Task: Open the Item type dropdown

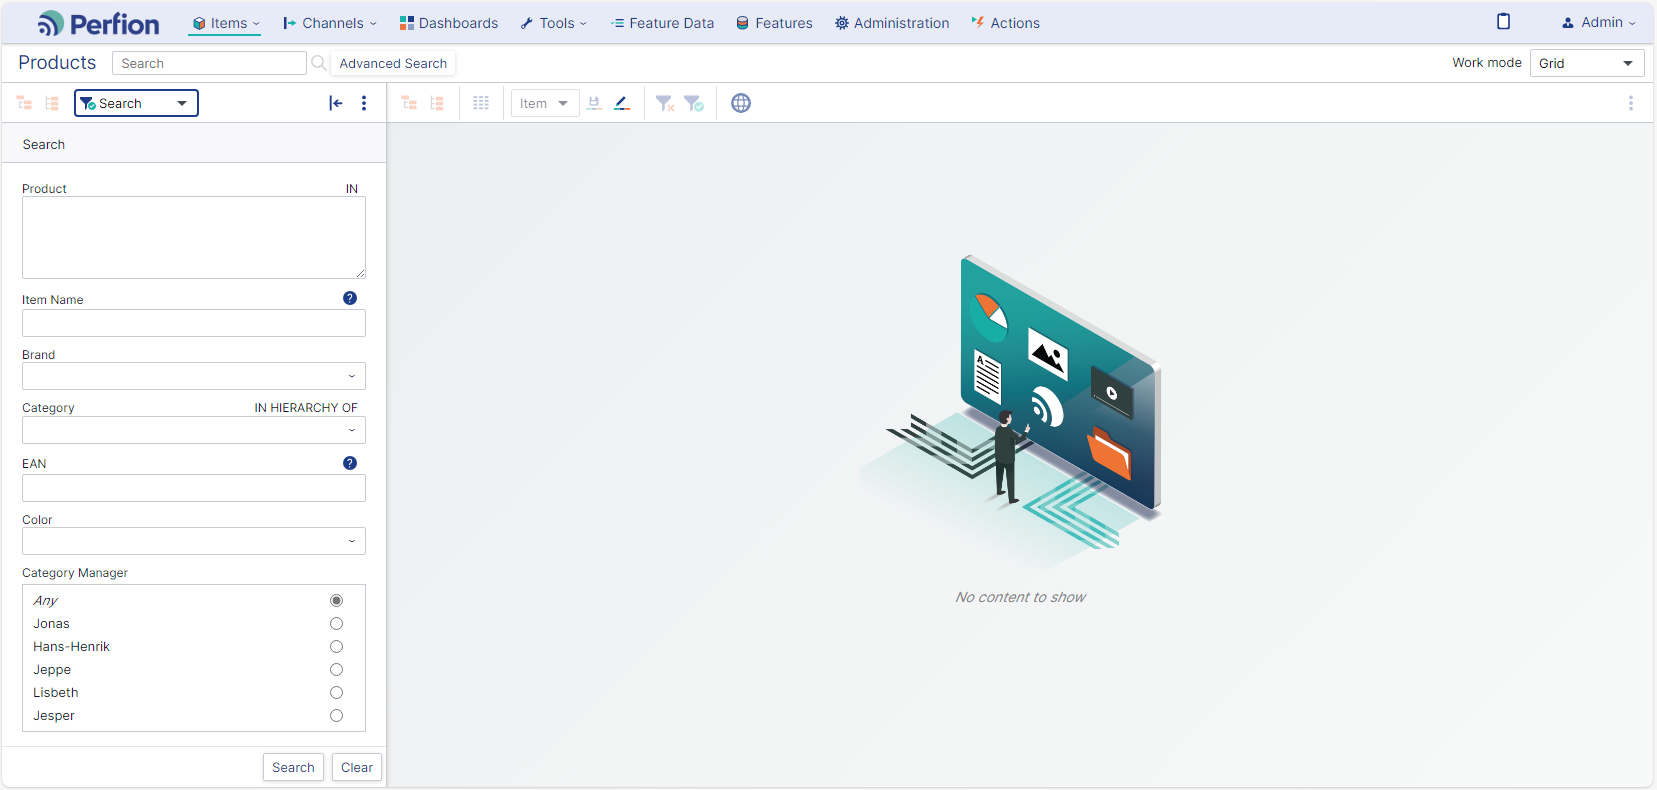Action: 545,103
